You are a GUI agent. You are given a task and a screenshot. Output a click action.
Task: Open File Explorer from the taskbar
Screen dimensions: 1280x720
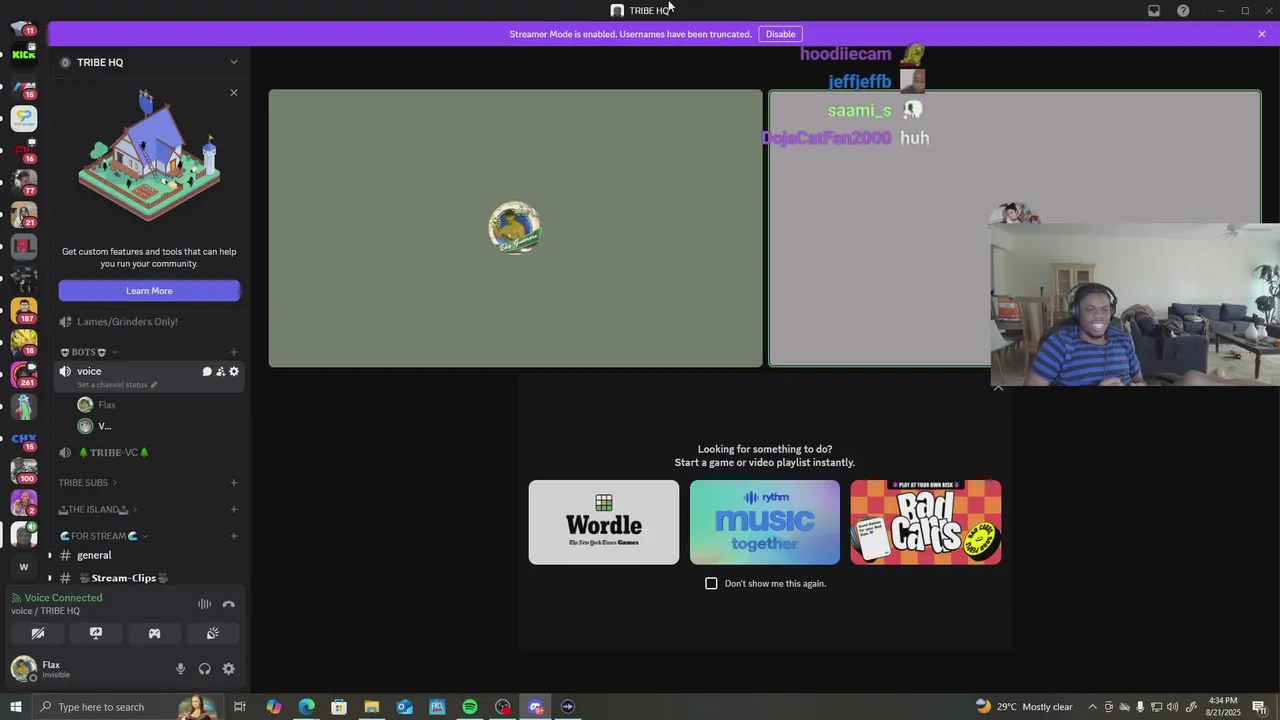pos(371,707)
